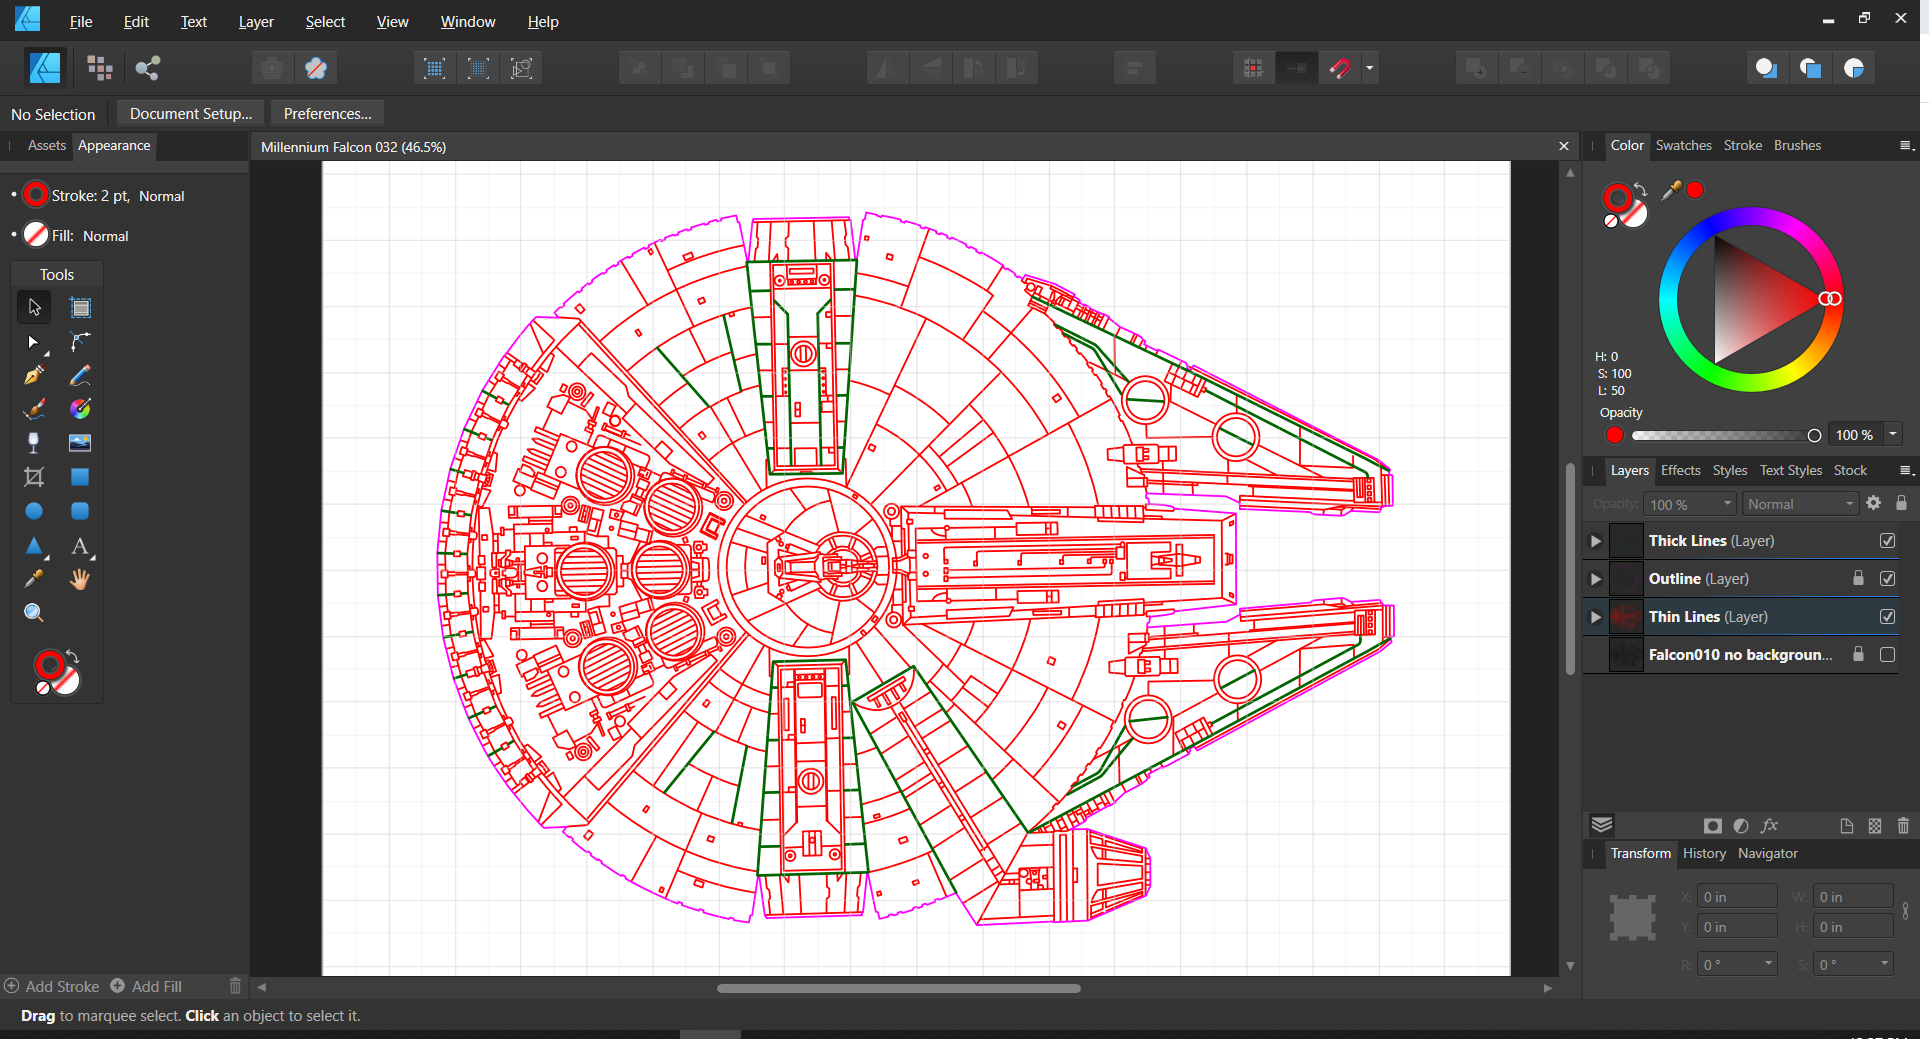Click the Document Setup button
This screenshot has height=1039, width=1929.
[191, 114]
